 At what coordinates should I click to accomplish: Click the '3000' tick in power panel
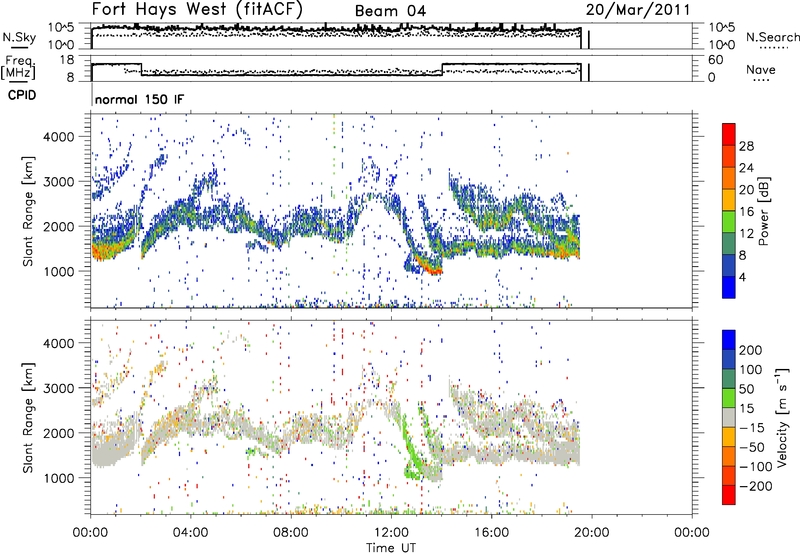58,182
